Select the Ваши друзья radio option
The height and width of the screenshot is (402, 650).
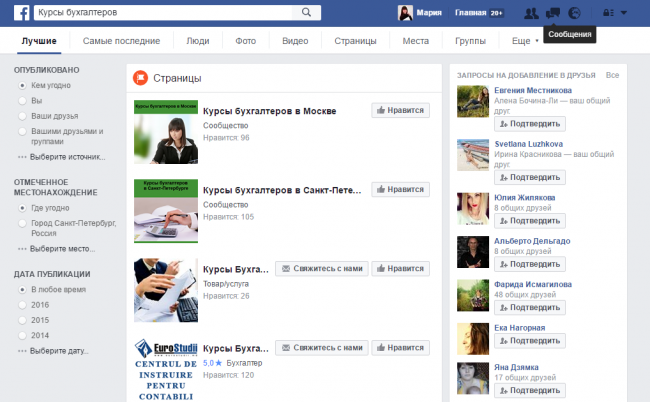(23, 116)
